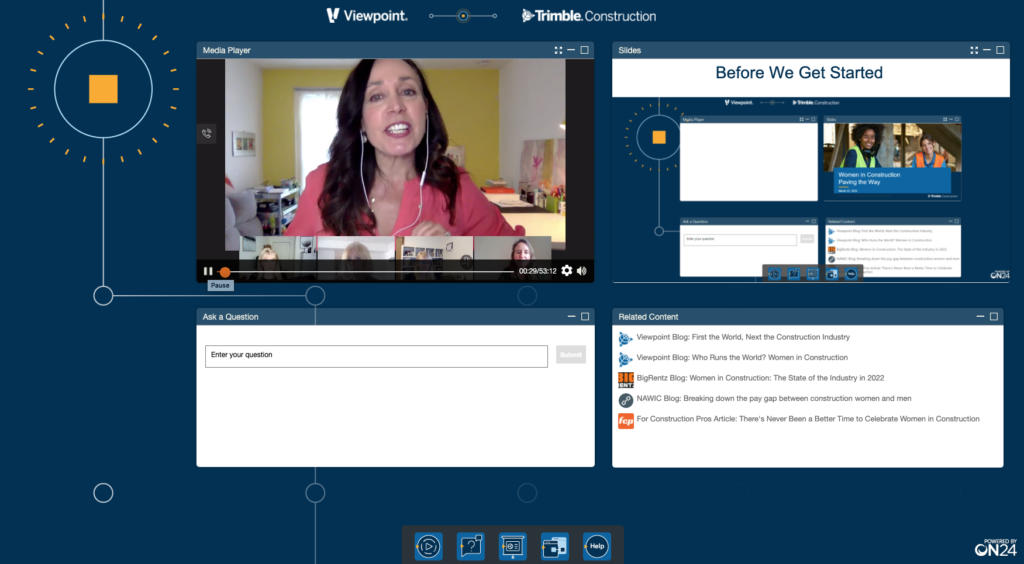Maximize the Media Player panel
Image resolution: width=1024 pixels, height=564 pixels.
click(x=584, y=50)
